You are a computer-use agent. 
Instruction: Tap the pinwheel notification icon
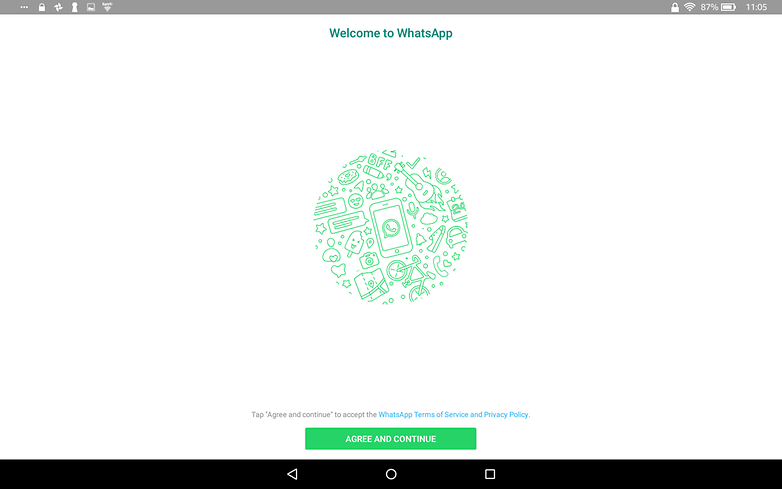[x=58, y=7]
